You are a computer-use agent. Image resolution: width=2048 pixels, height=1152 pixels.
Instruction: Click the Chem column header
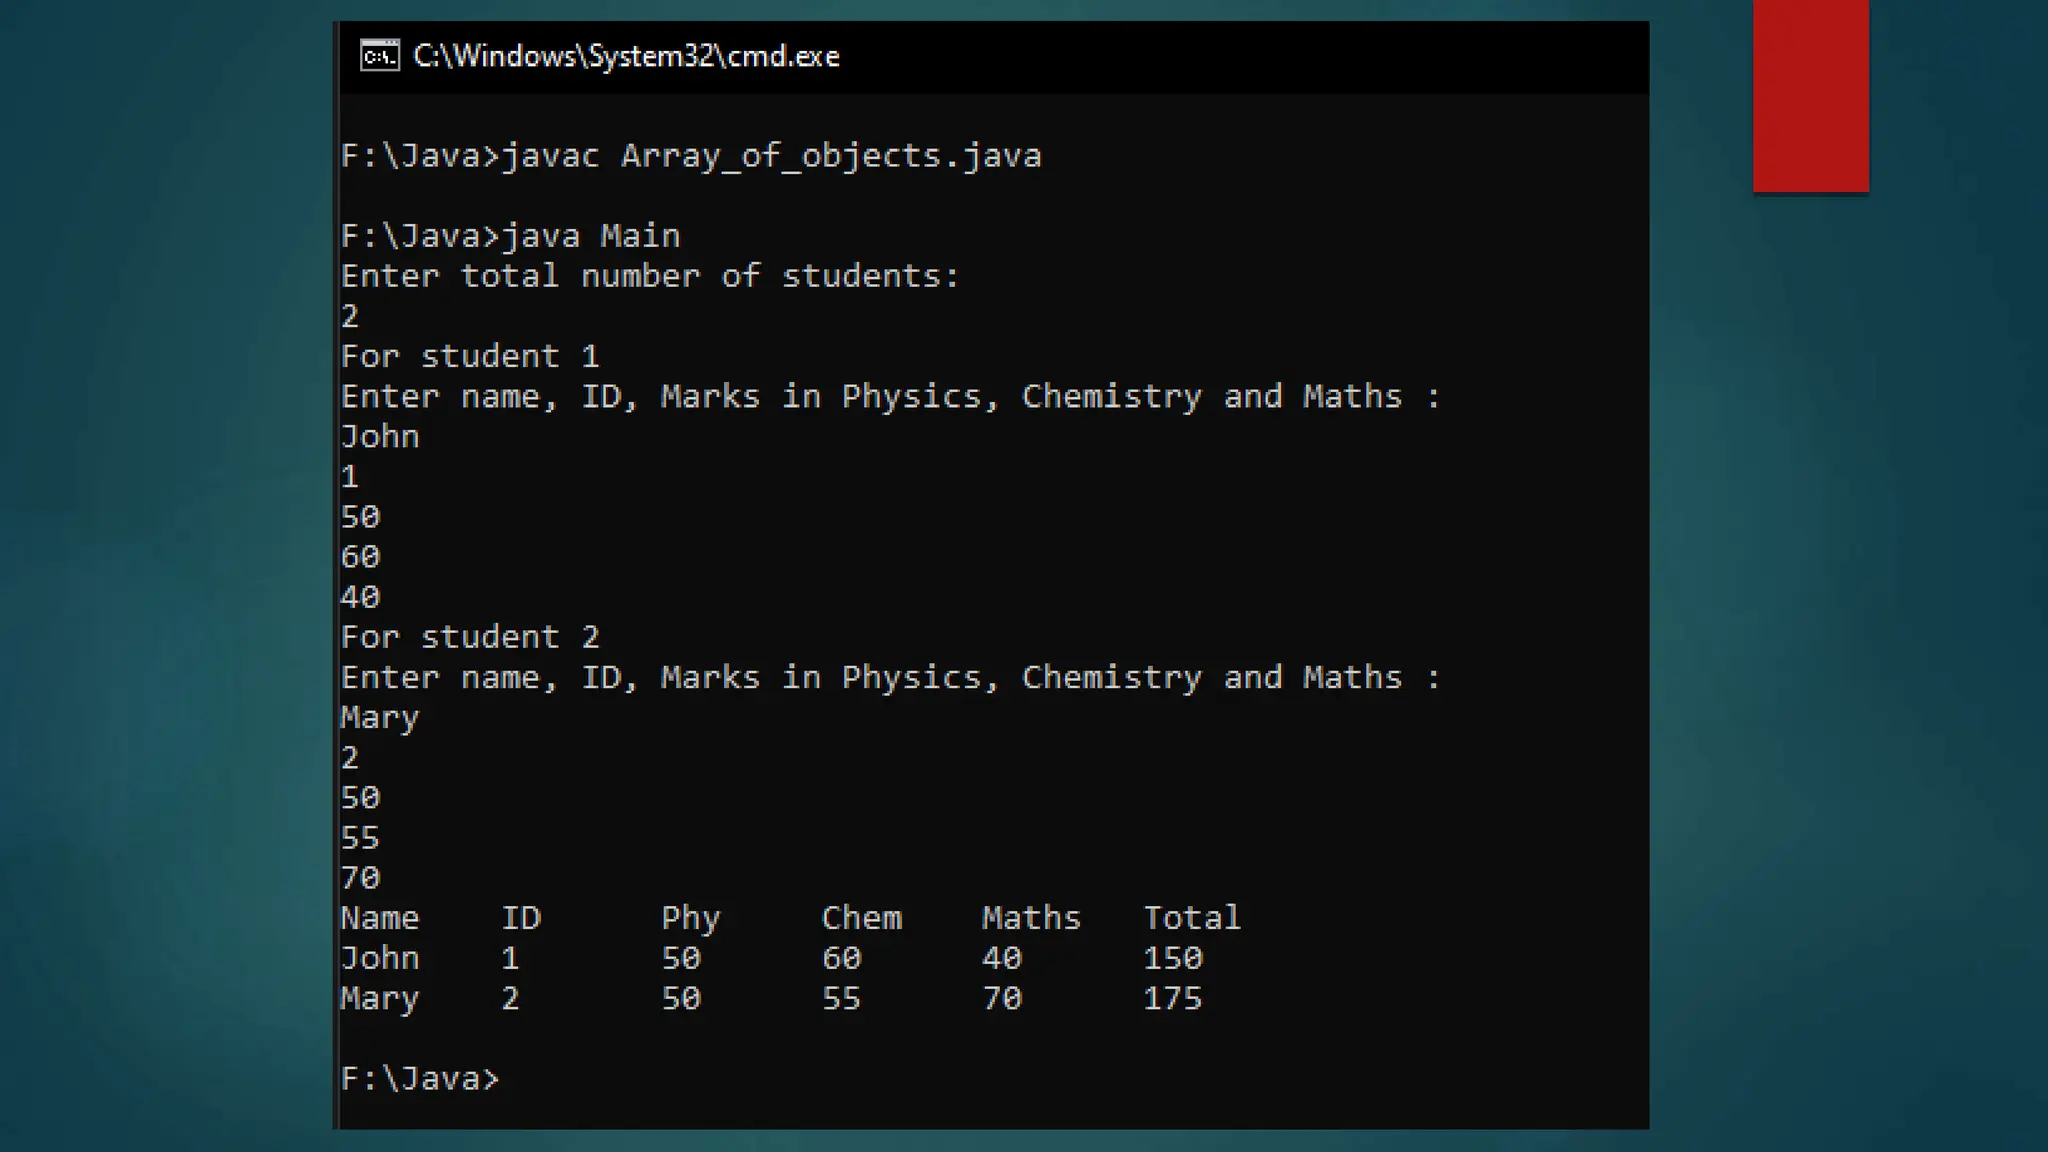click(x=861, y=918)
